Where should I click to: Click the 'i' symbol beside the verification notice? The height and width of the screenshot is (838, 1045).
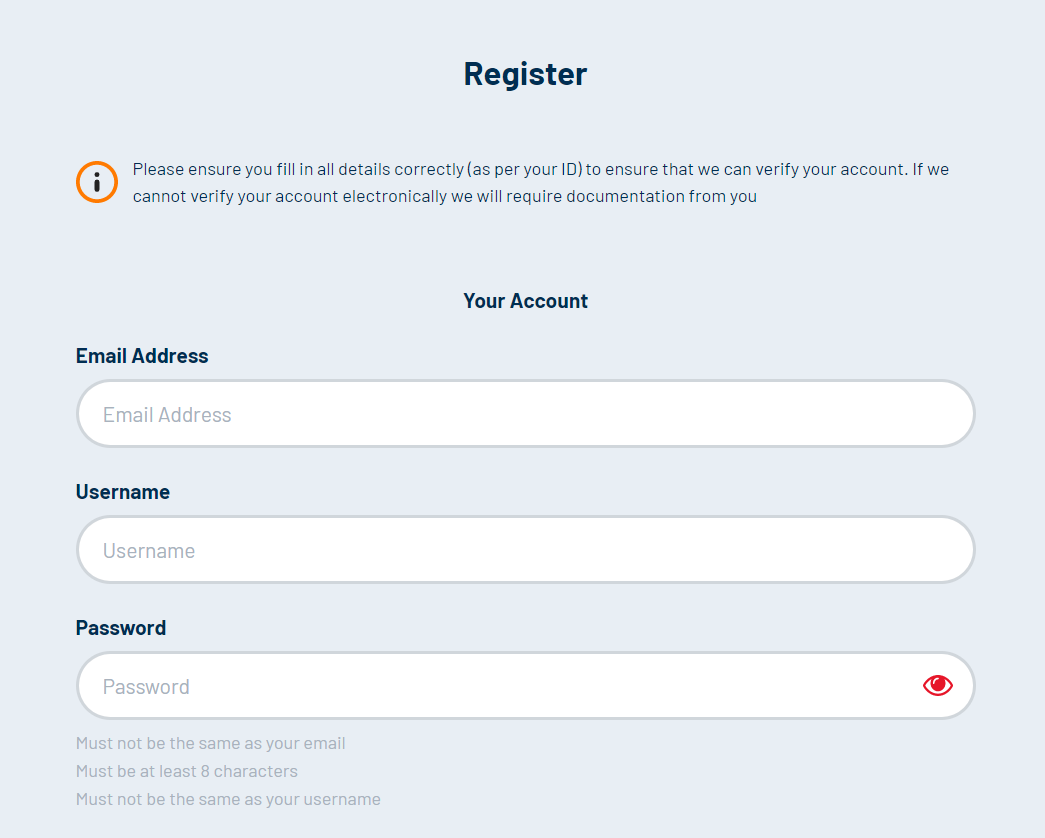(x=97, y=182)
